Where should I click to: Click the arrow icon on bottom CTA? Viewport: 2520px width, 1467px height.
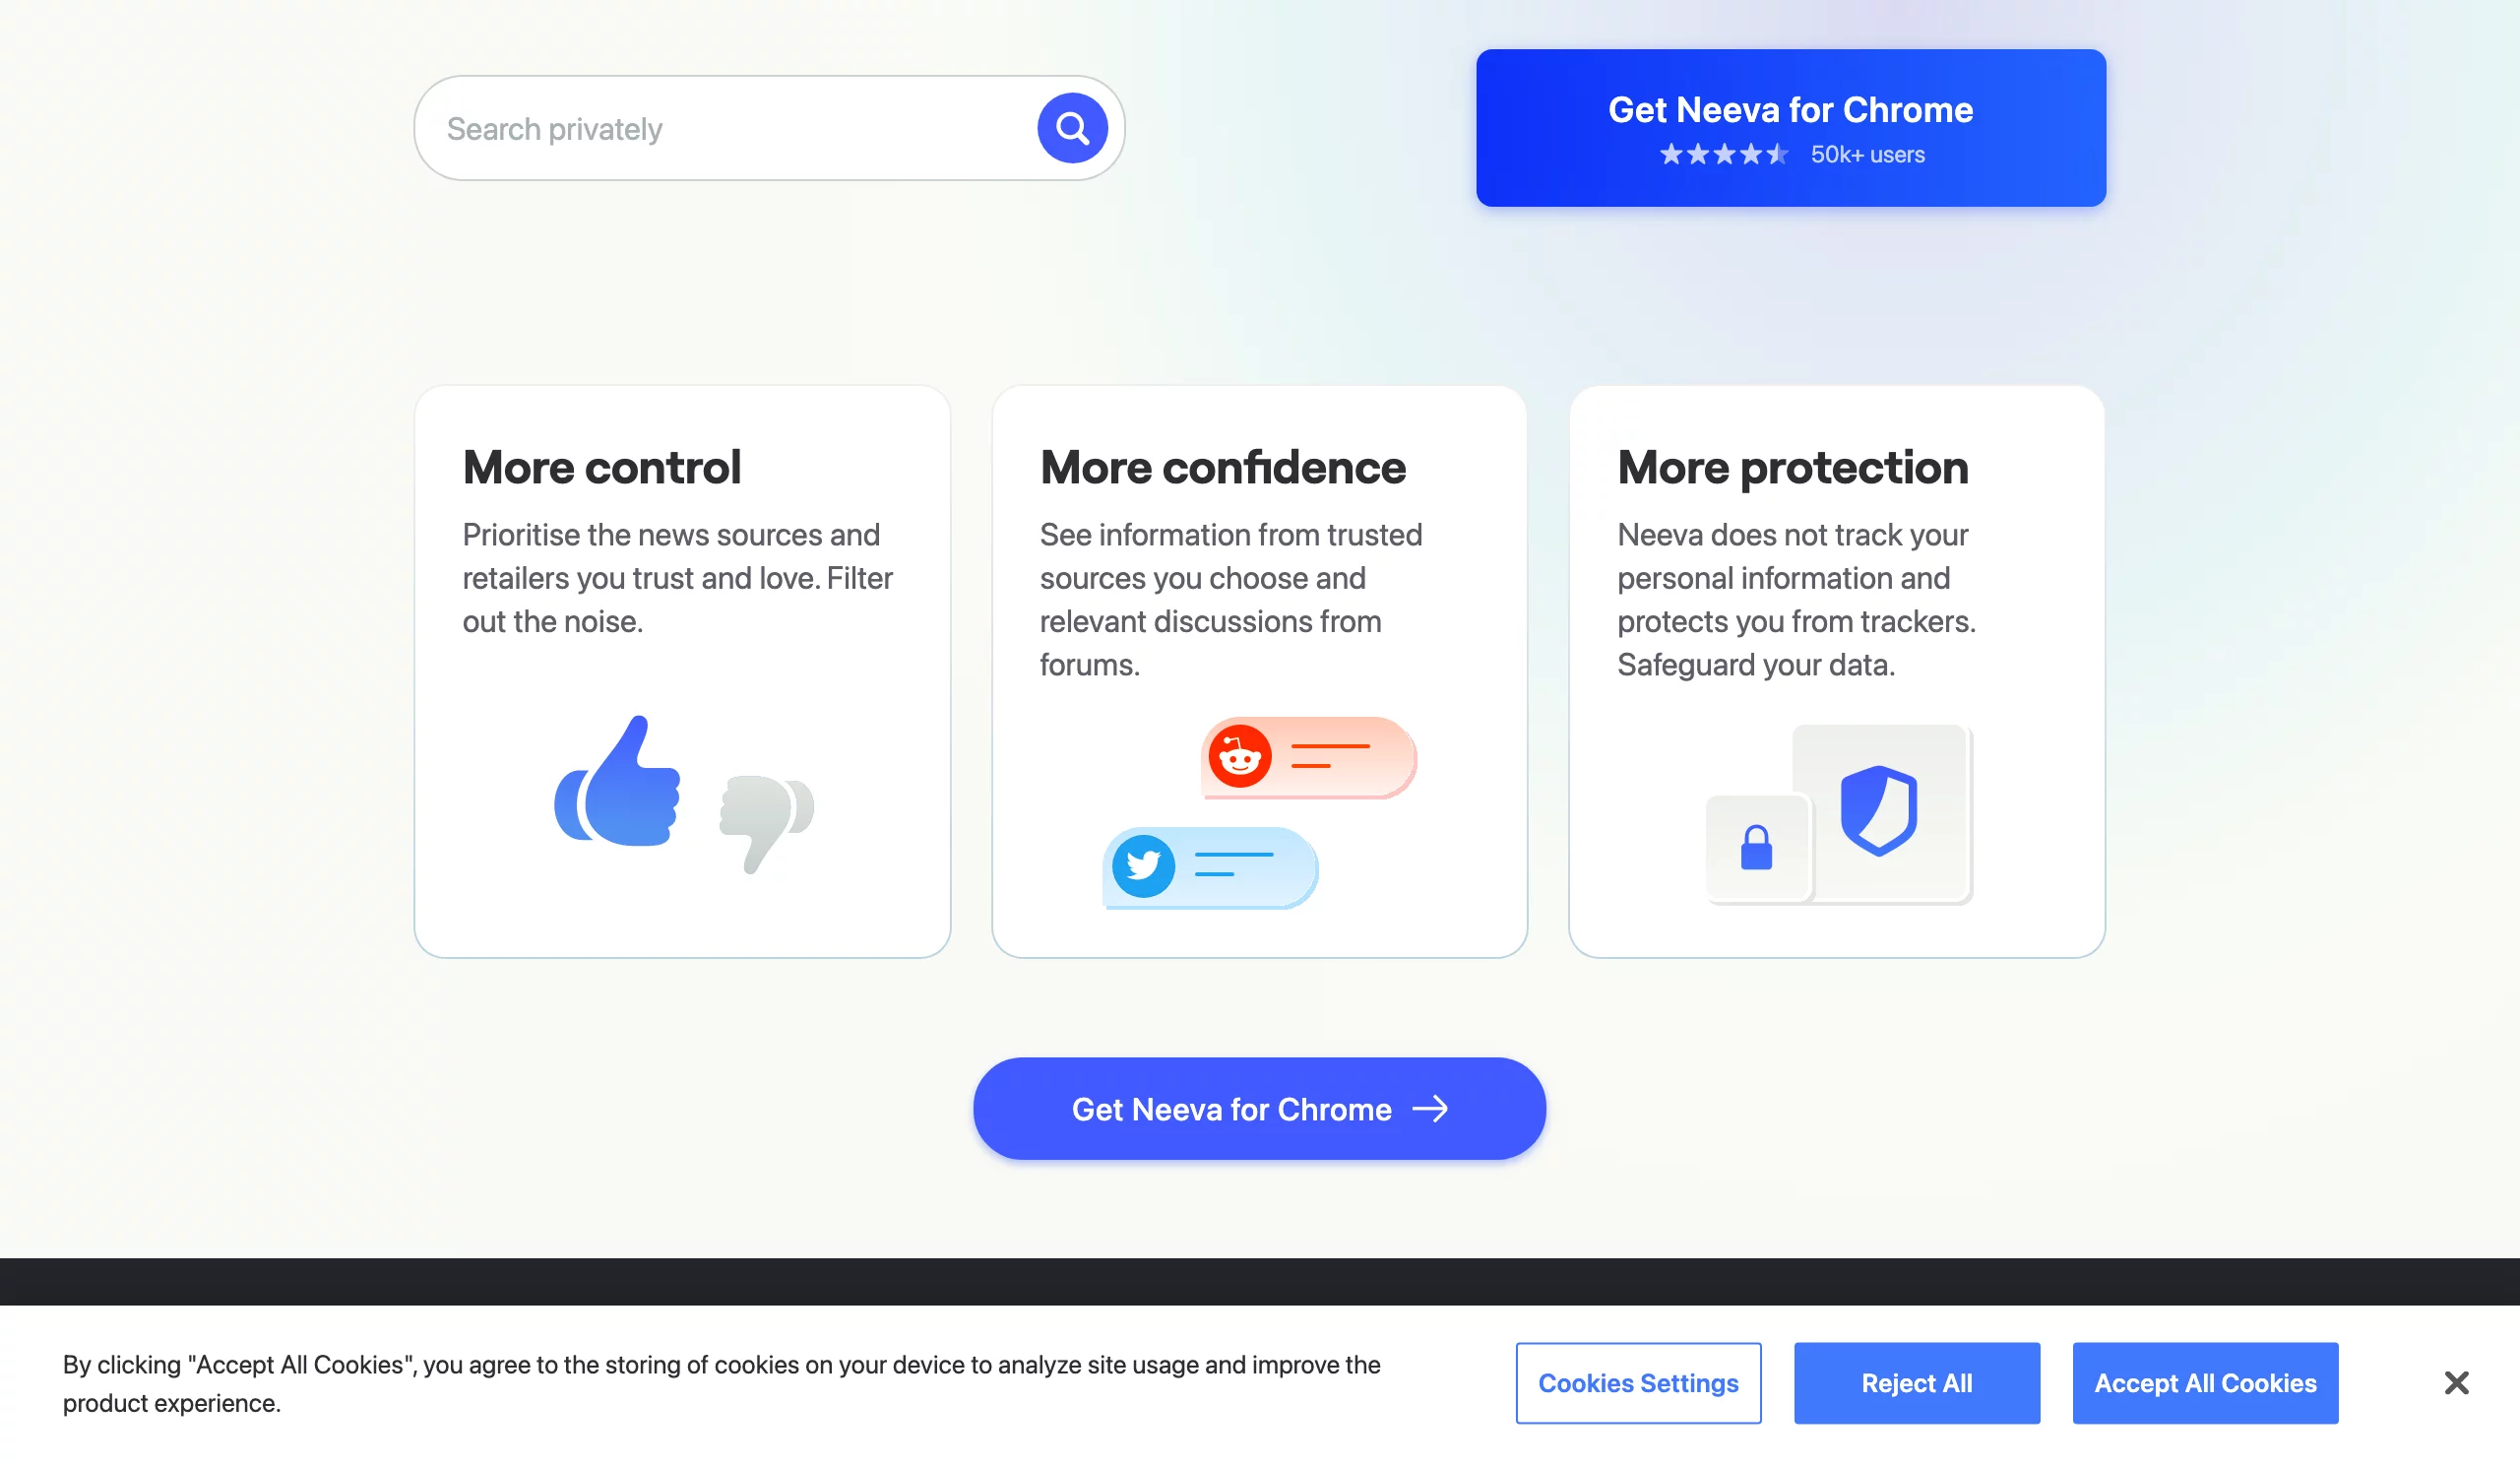click(x=1431, y=1108)
